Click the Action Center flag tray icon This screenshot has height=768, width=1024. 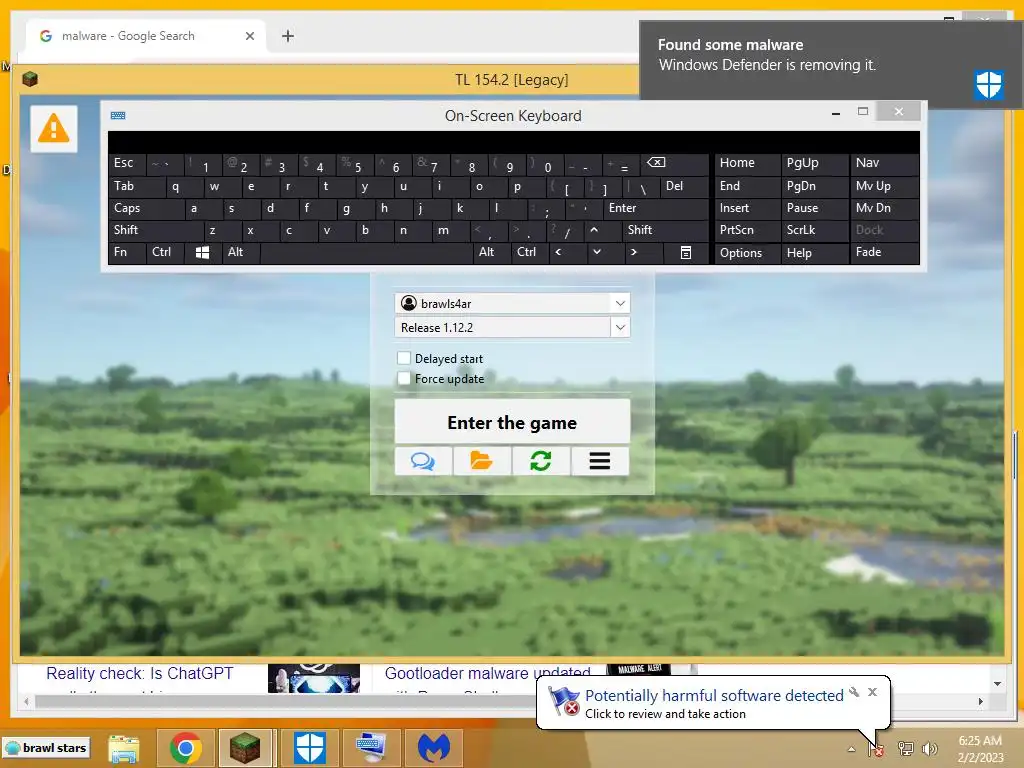[876, 749]
